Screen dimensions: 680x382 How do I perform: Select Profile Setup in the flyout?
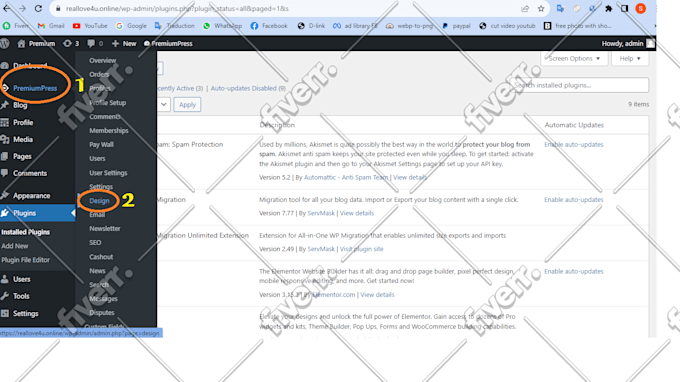pos(108,103)
